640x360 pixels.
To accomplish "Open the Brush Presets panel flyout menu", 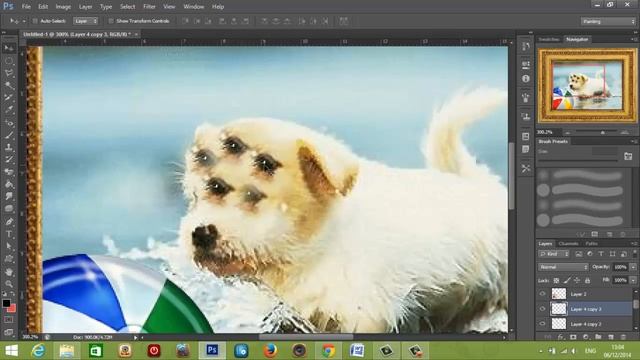I will tap(633, 141).
